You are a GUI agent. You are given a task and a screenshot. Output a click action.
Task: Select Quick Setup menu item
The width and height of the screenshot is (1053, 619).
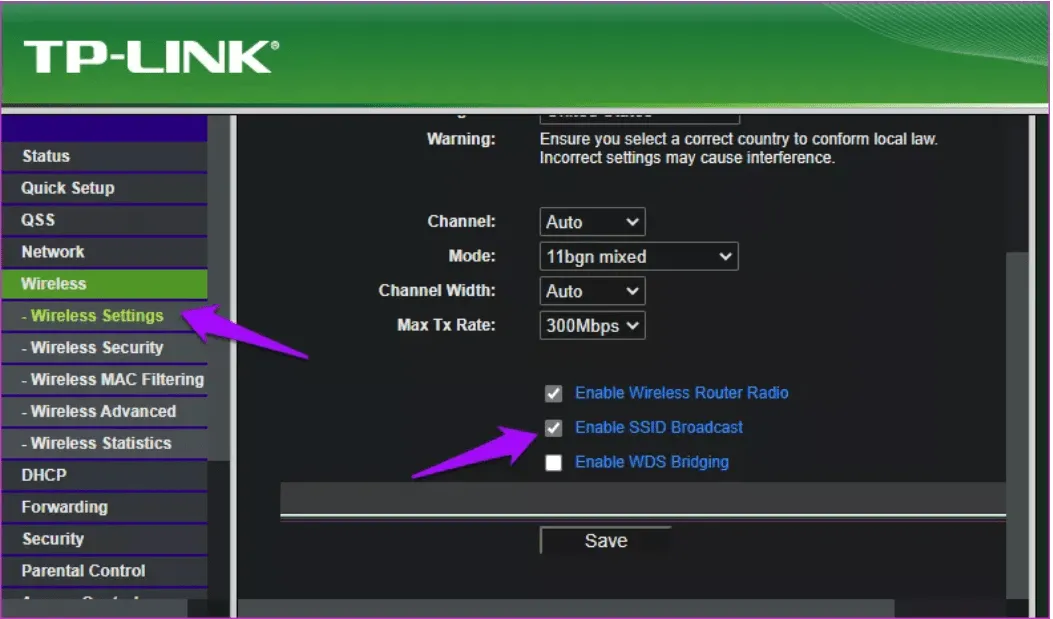pyautogui.click(x=68, y=188)
